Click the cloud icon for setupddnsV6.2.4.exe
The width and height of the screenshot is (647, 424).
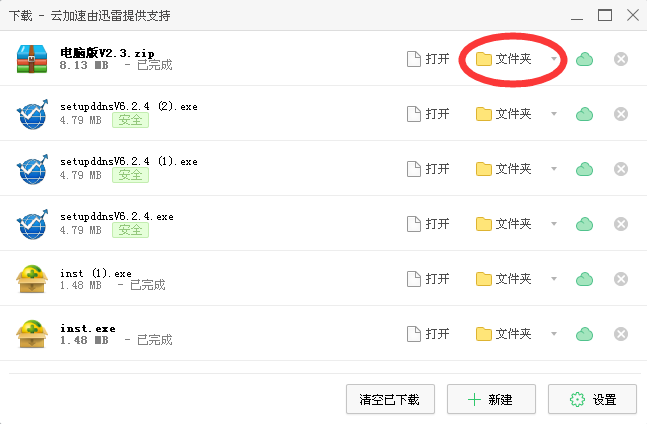click(584, 224)
